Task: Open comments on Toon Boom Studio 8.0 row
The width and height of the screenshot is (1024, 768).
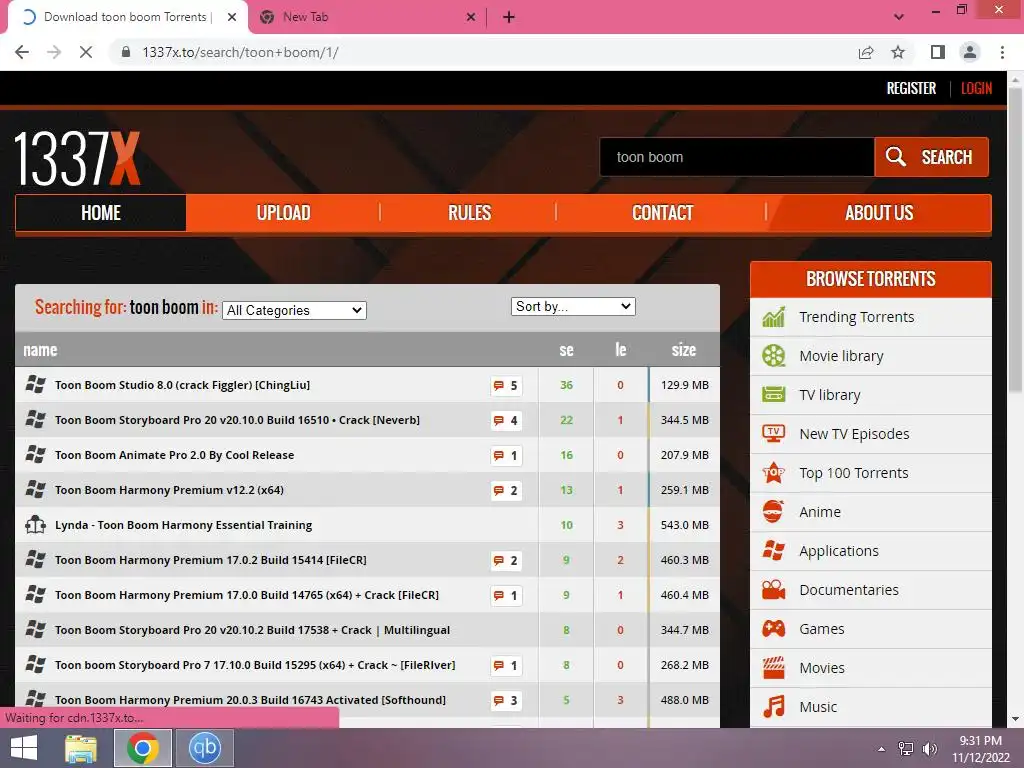Action: tap(506, 385)
